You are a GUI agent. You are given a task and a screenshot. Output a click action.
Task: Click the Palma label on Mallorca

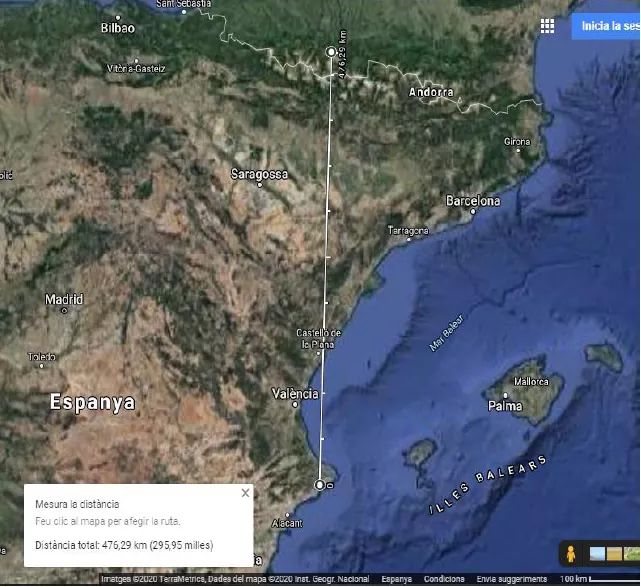(x=505, y=406)
